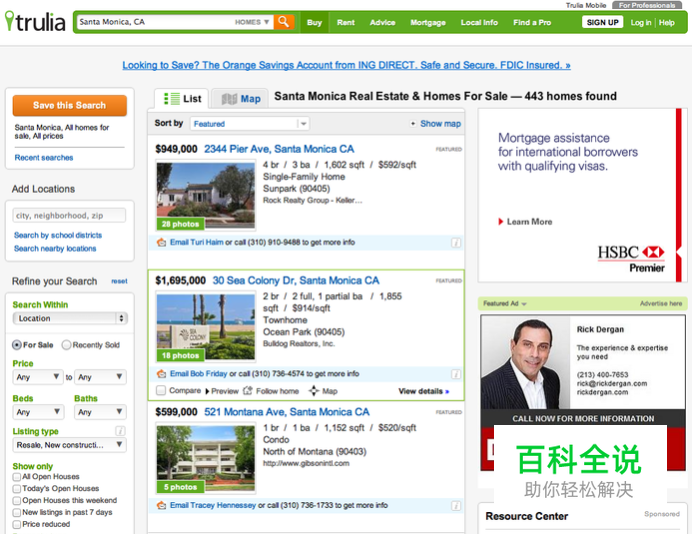Click Rick Dergan's agent photo

(x=526, y=362)
